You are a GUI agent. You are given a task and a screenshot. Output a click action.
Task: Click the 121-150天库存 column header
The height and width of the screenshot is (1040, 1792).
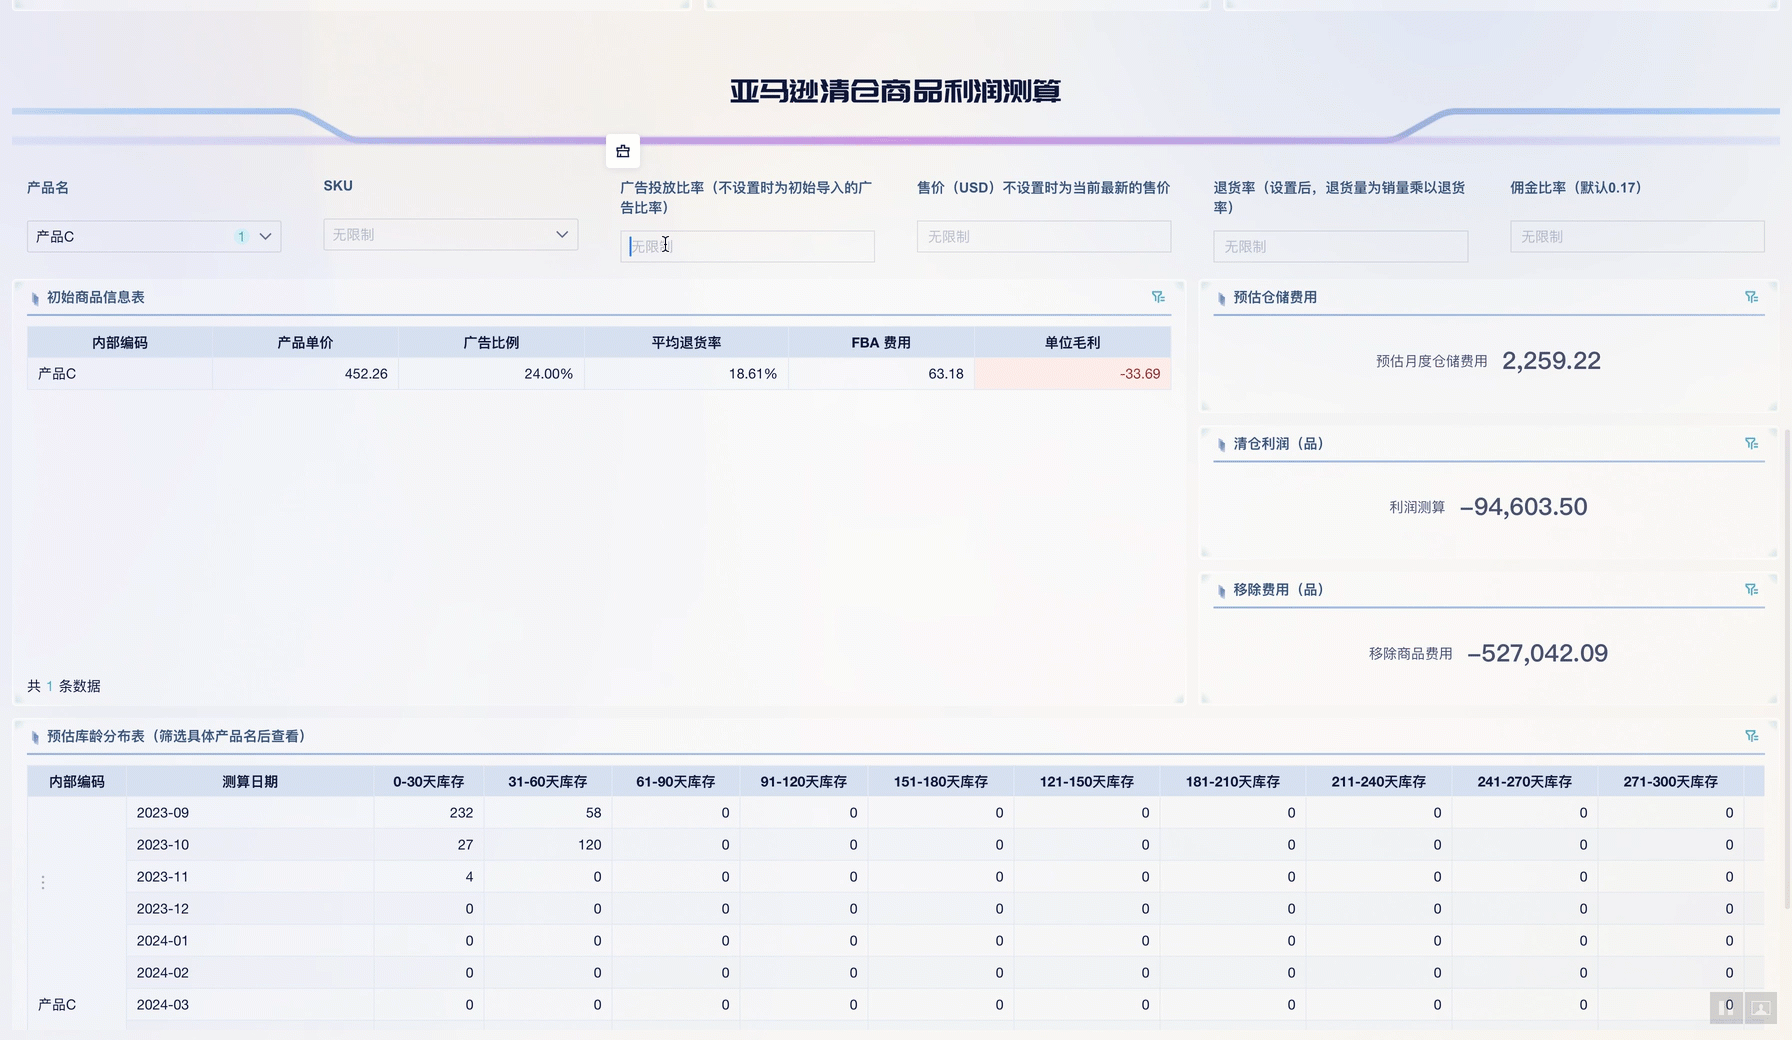point(1086,781)
